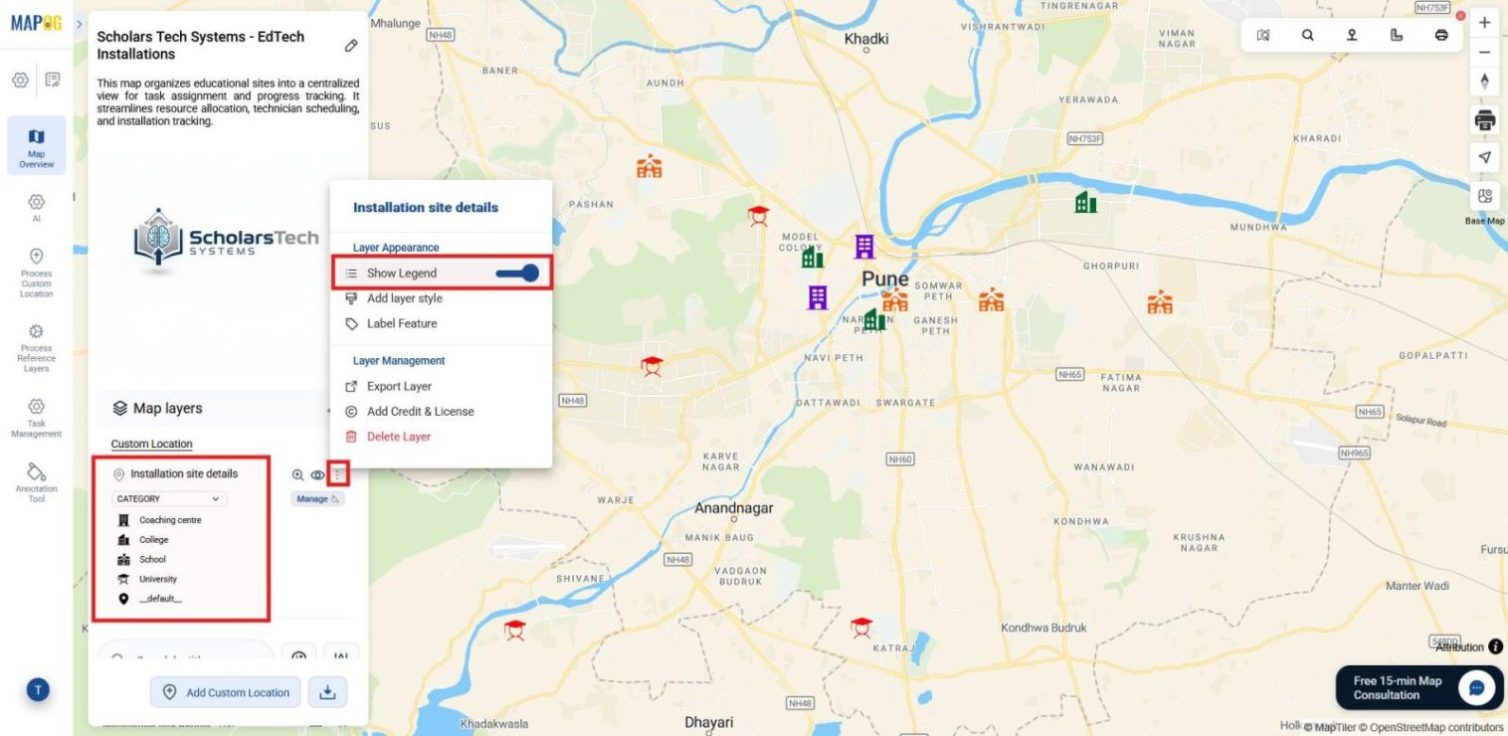Viewport: 1508px width, 736px height.
Task: Open the Base Map selector
Action: [1484, 198]
